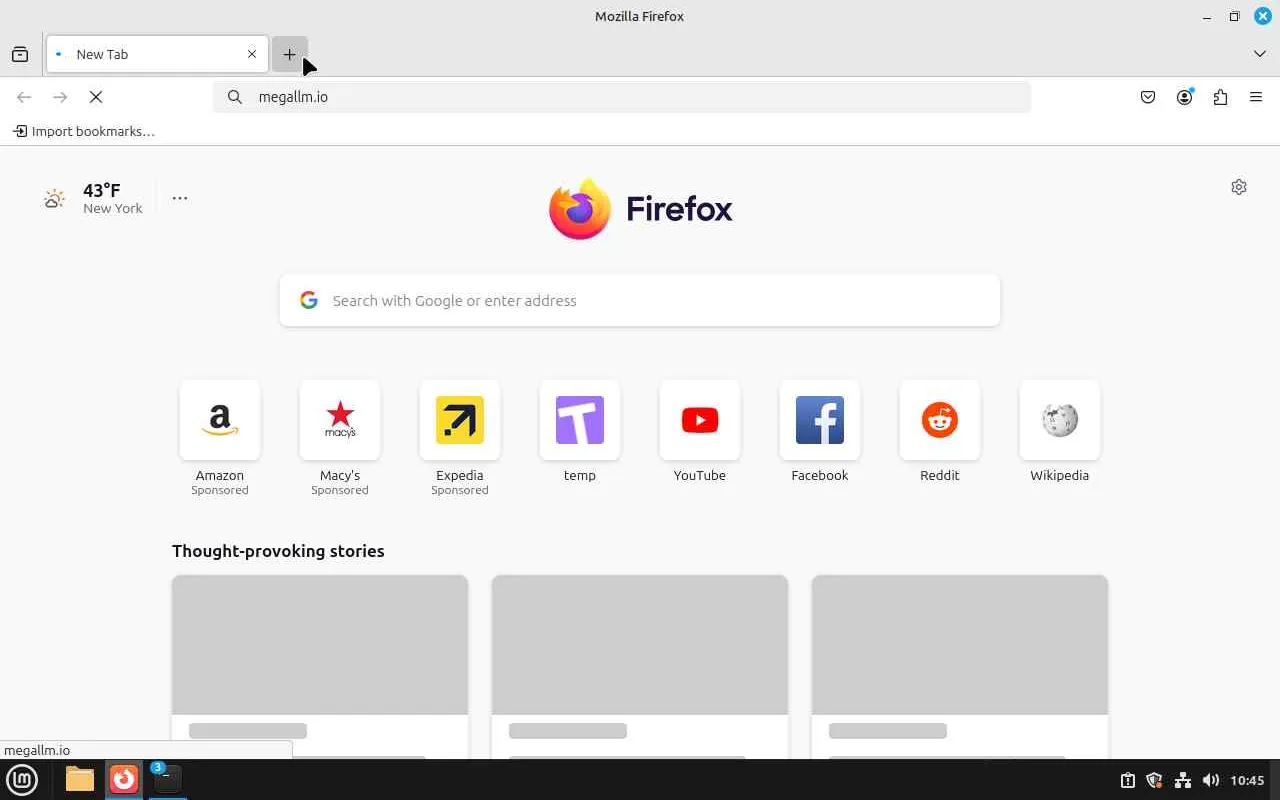The width and height of the screenshot is (1280, 800).
Task: Stop loading the page
Action: coord(96,97)
